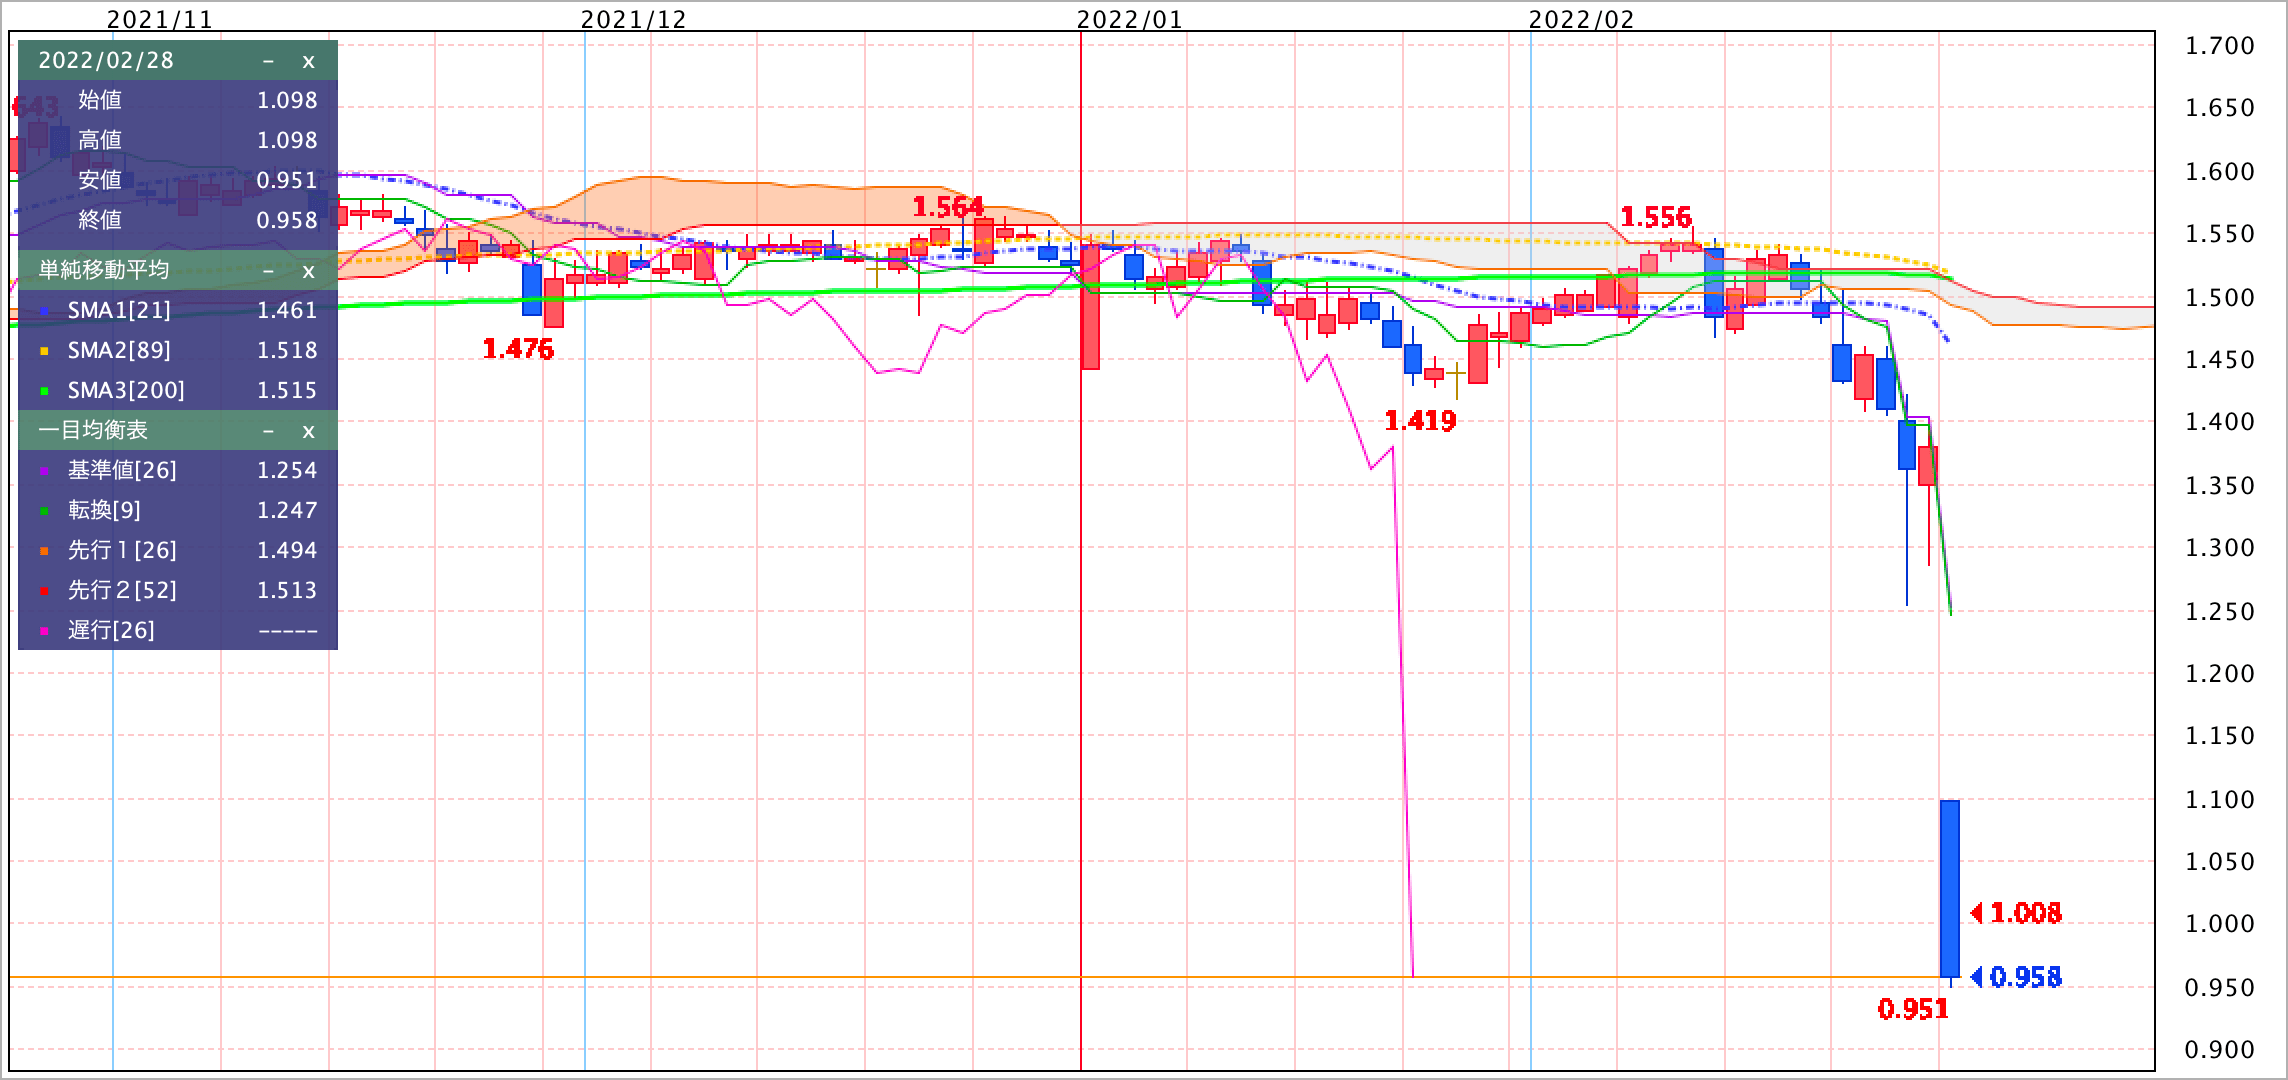
Task: Click the 遅行[26] dashed value
Action: click(x=288, y=631)
